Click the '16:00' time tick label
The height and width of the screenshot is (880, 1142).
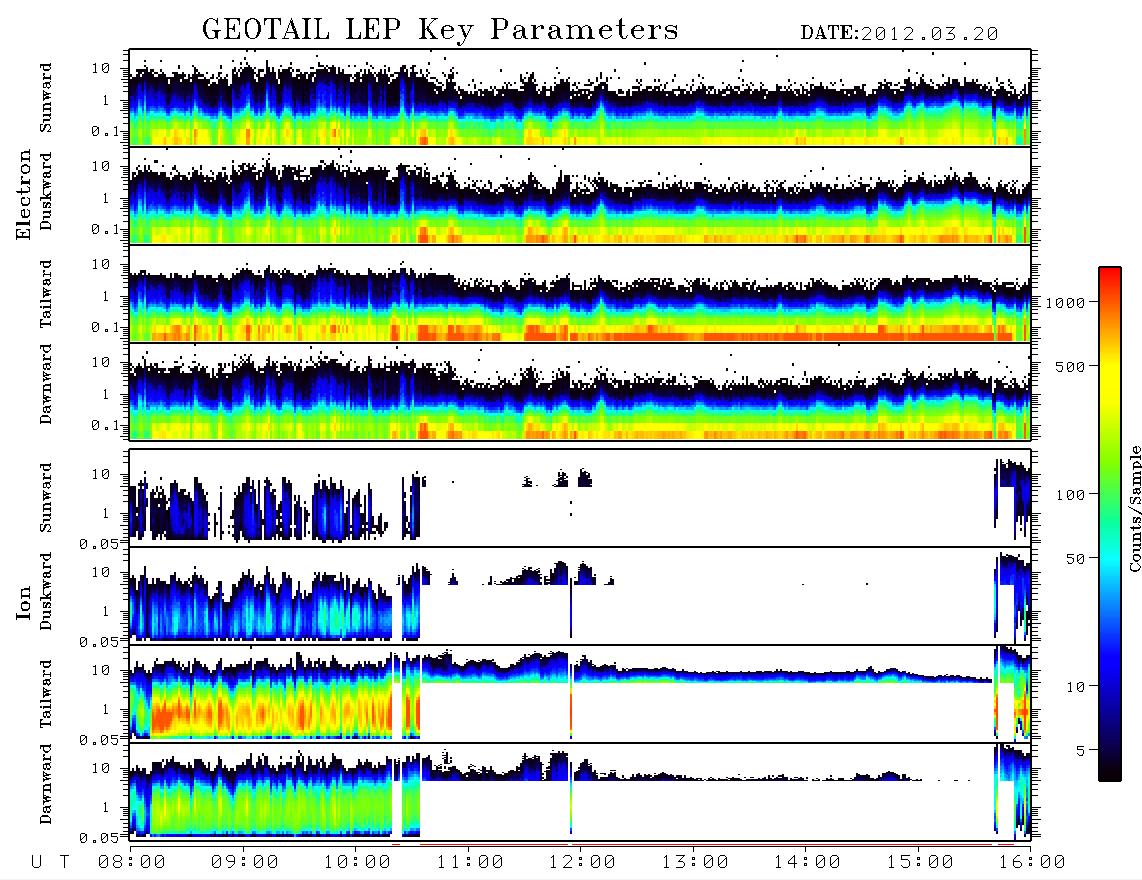point(1032,862)
